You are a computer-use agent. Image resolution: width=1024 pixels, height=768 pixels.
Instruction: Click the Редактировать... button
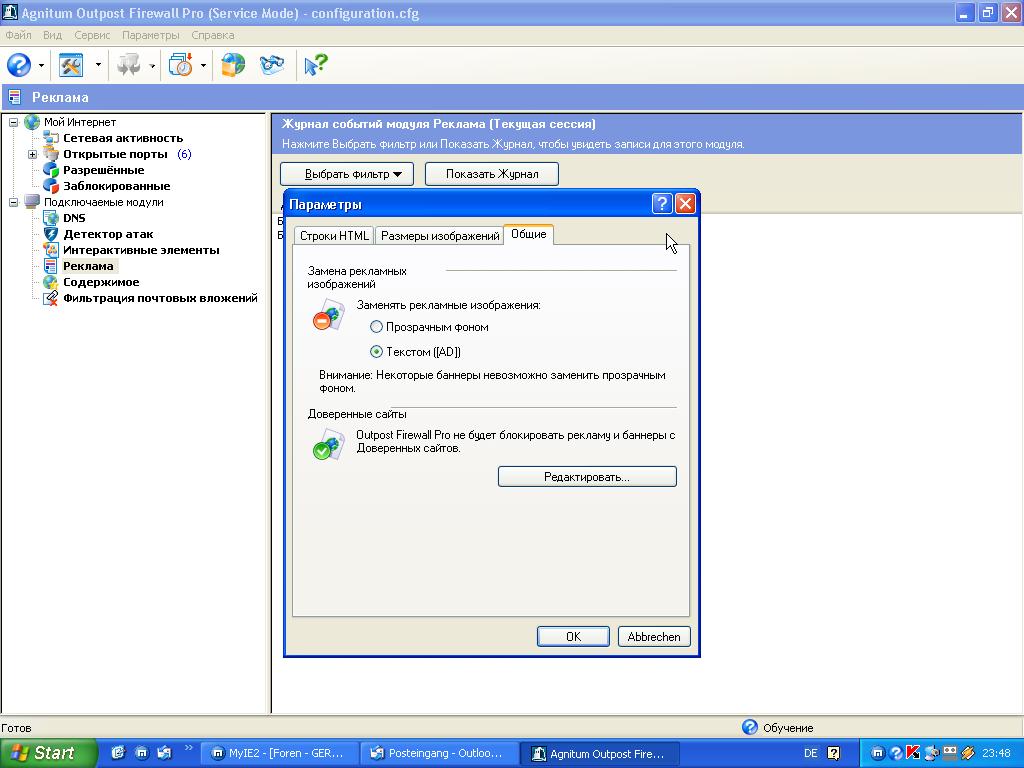[x=587, y=477]
